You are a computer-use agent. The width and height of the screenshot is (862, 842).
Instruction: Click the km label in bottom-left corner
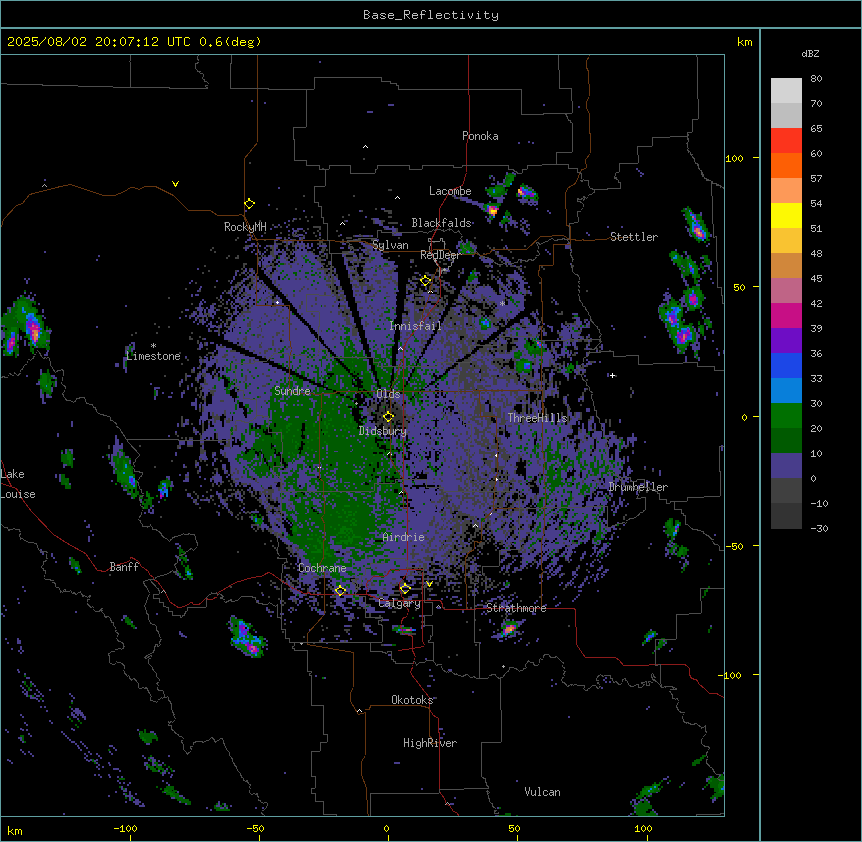[15, 830]
